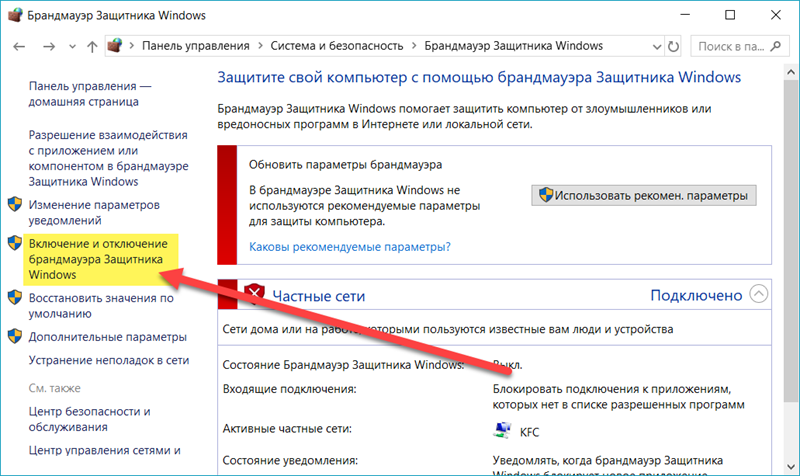Image resolution: width=800 pixels, height=476 pixels.
Task: Click 'Обновить параметры брандмауэра' heading
Action: pos(345,165)
